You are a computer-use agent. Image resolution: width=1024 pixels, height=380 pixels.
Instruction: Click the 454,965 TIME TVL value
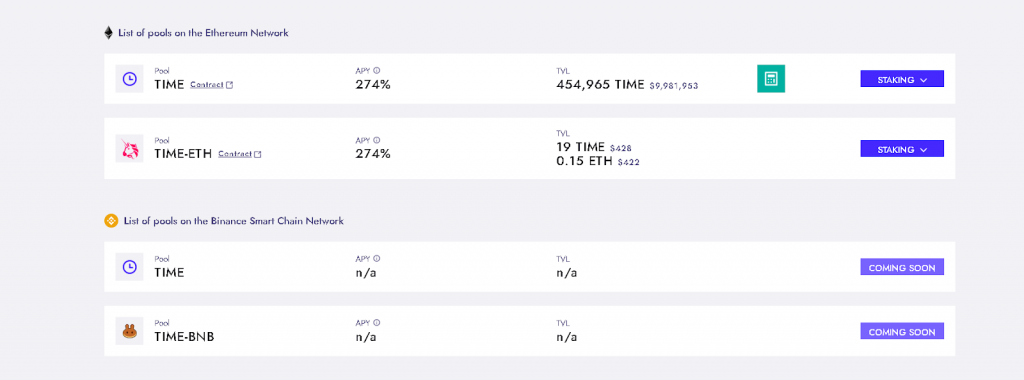pyautogui.click(x=601, y=84)
